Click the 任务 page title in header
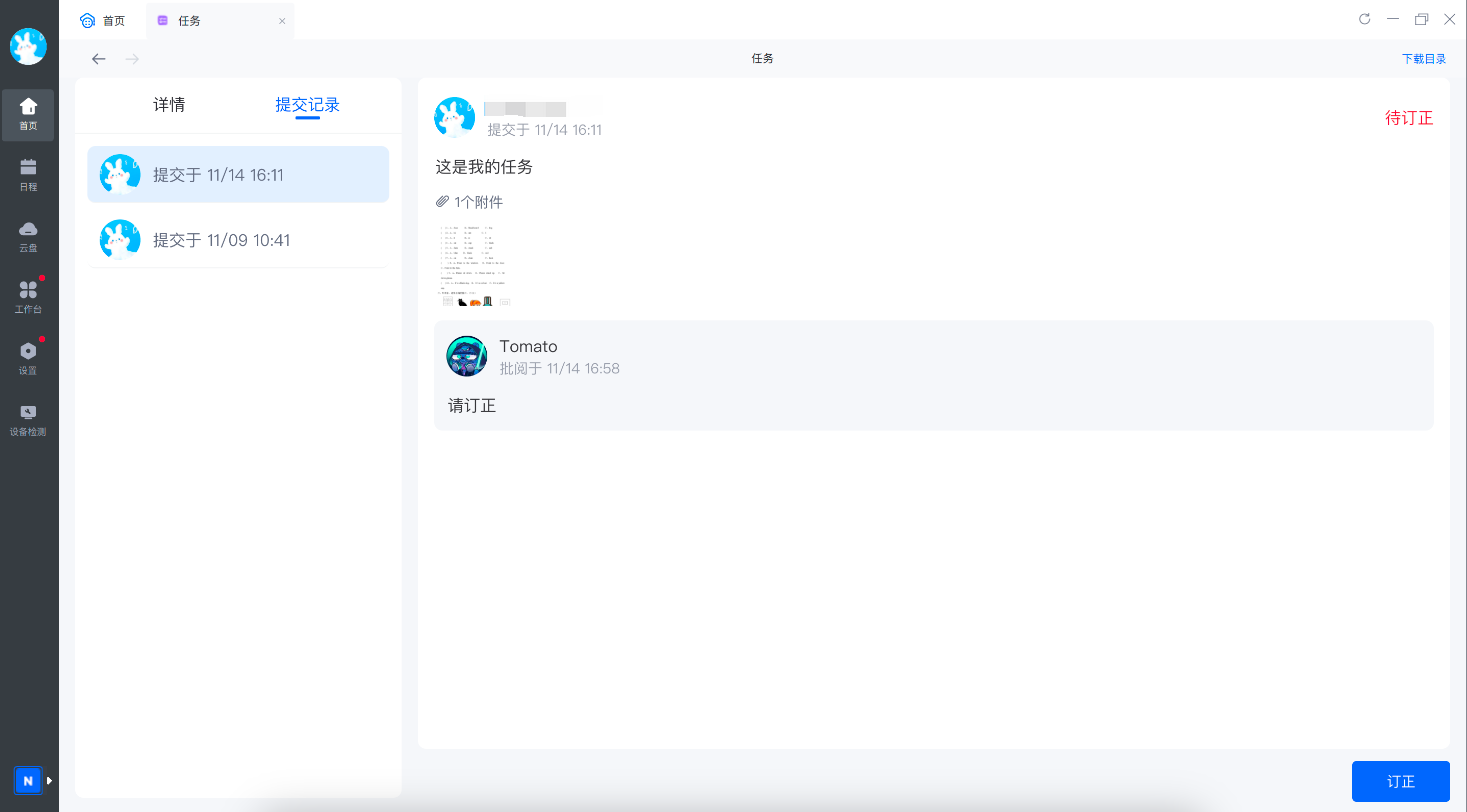This screenshot has height=812, width=1467. (763, 59)
